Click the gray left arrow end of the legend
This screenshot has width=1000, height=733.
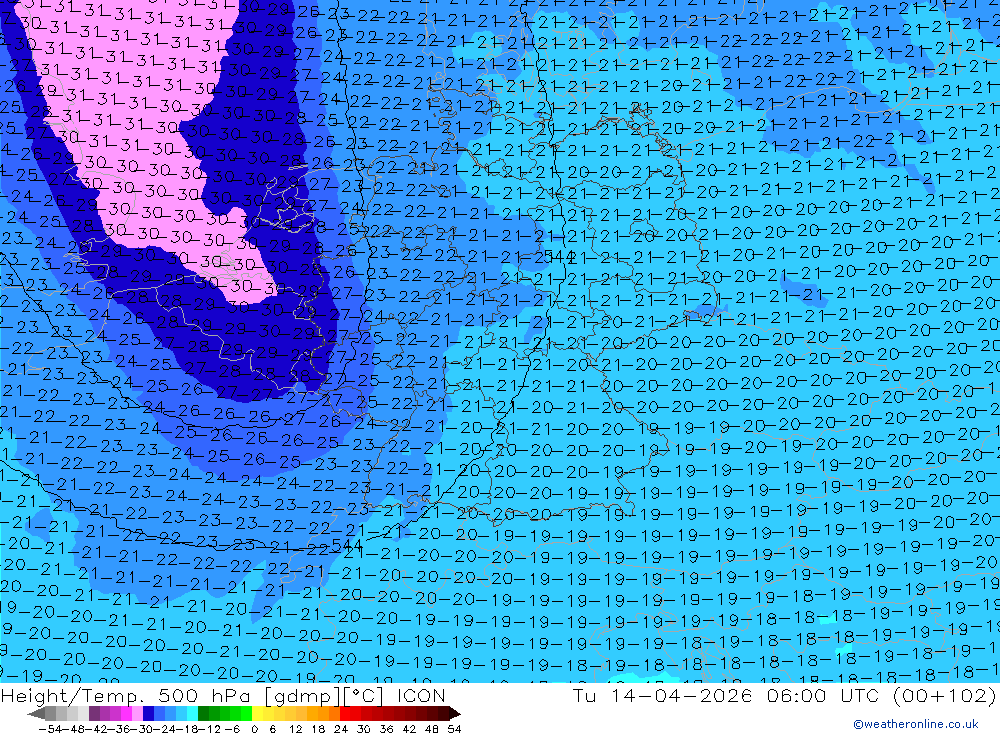[x=36, y=713]
